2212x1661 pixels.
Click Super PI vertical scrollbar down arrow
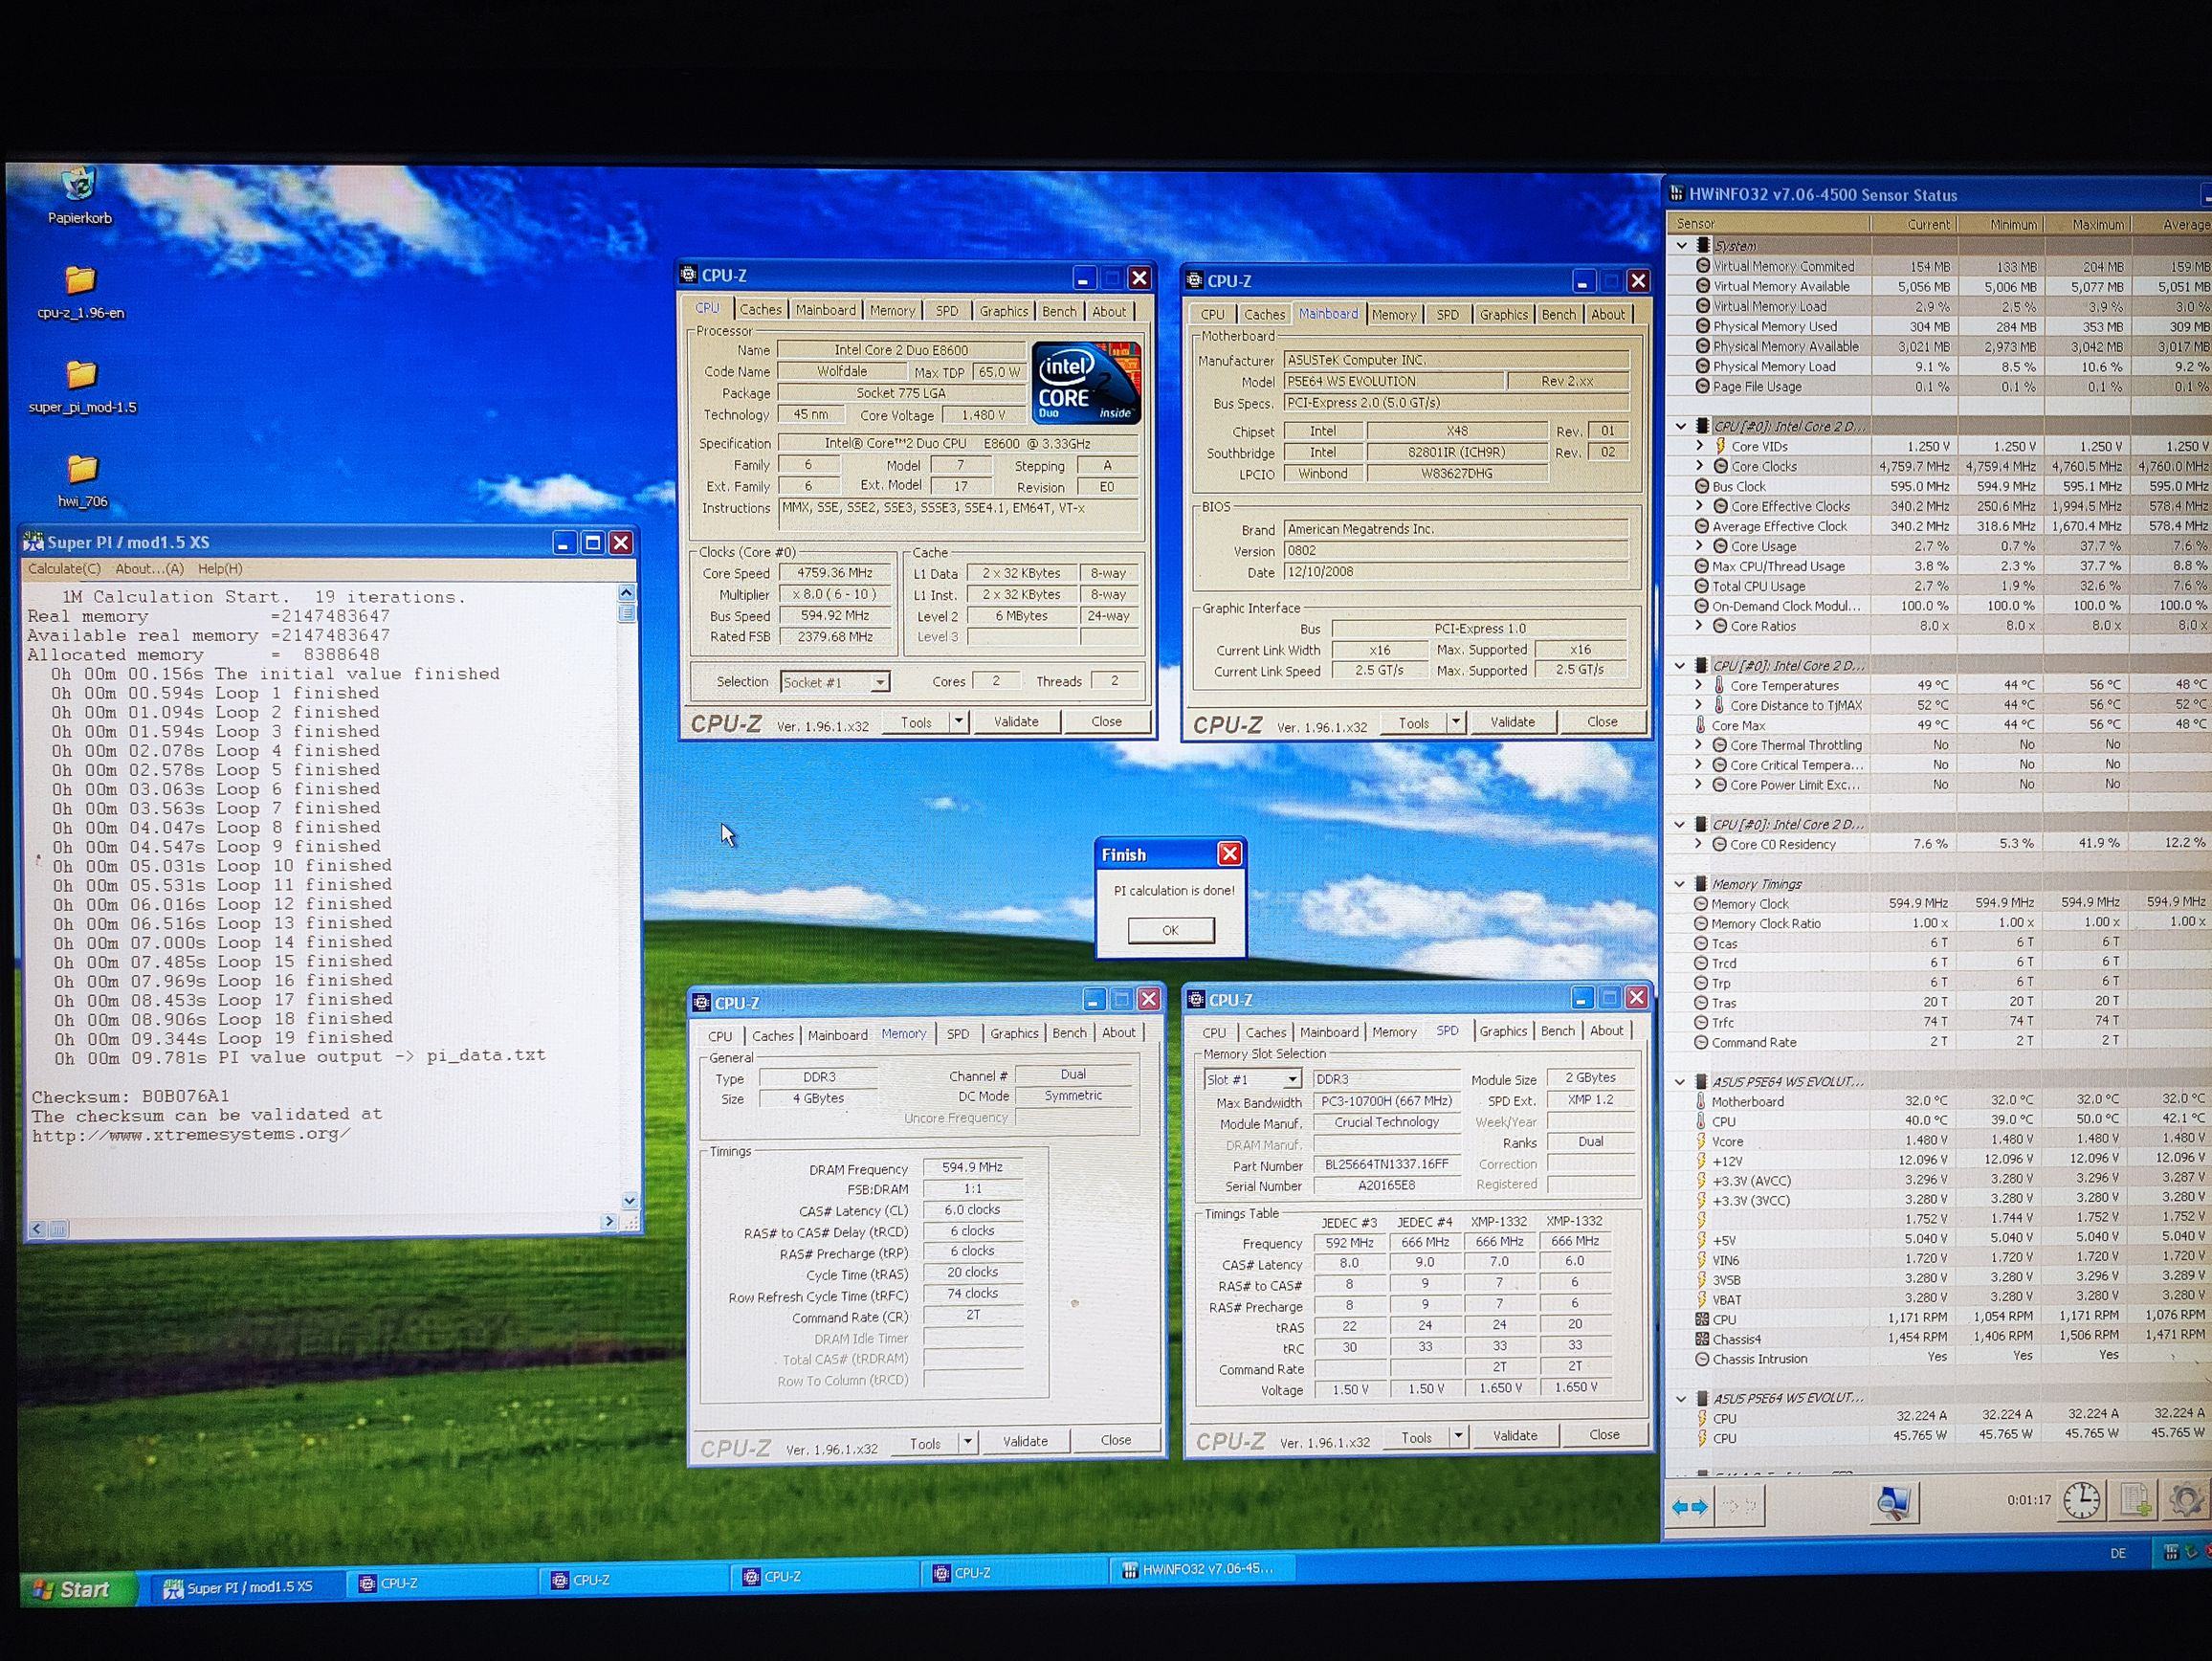(x=629, y=1200)
